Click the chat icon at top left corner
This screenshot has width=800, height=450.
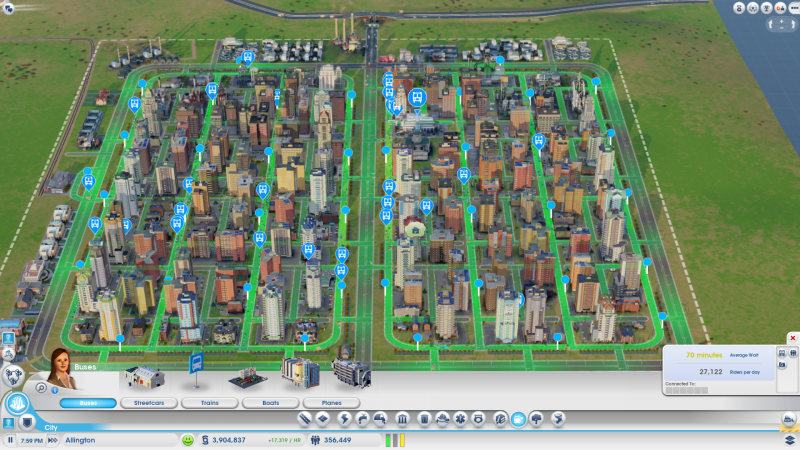click(8, 8)
